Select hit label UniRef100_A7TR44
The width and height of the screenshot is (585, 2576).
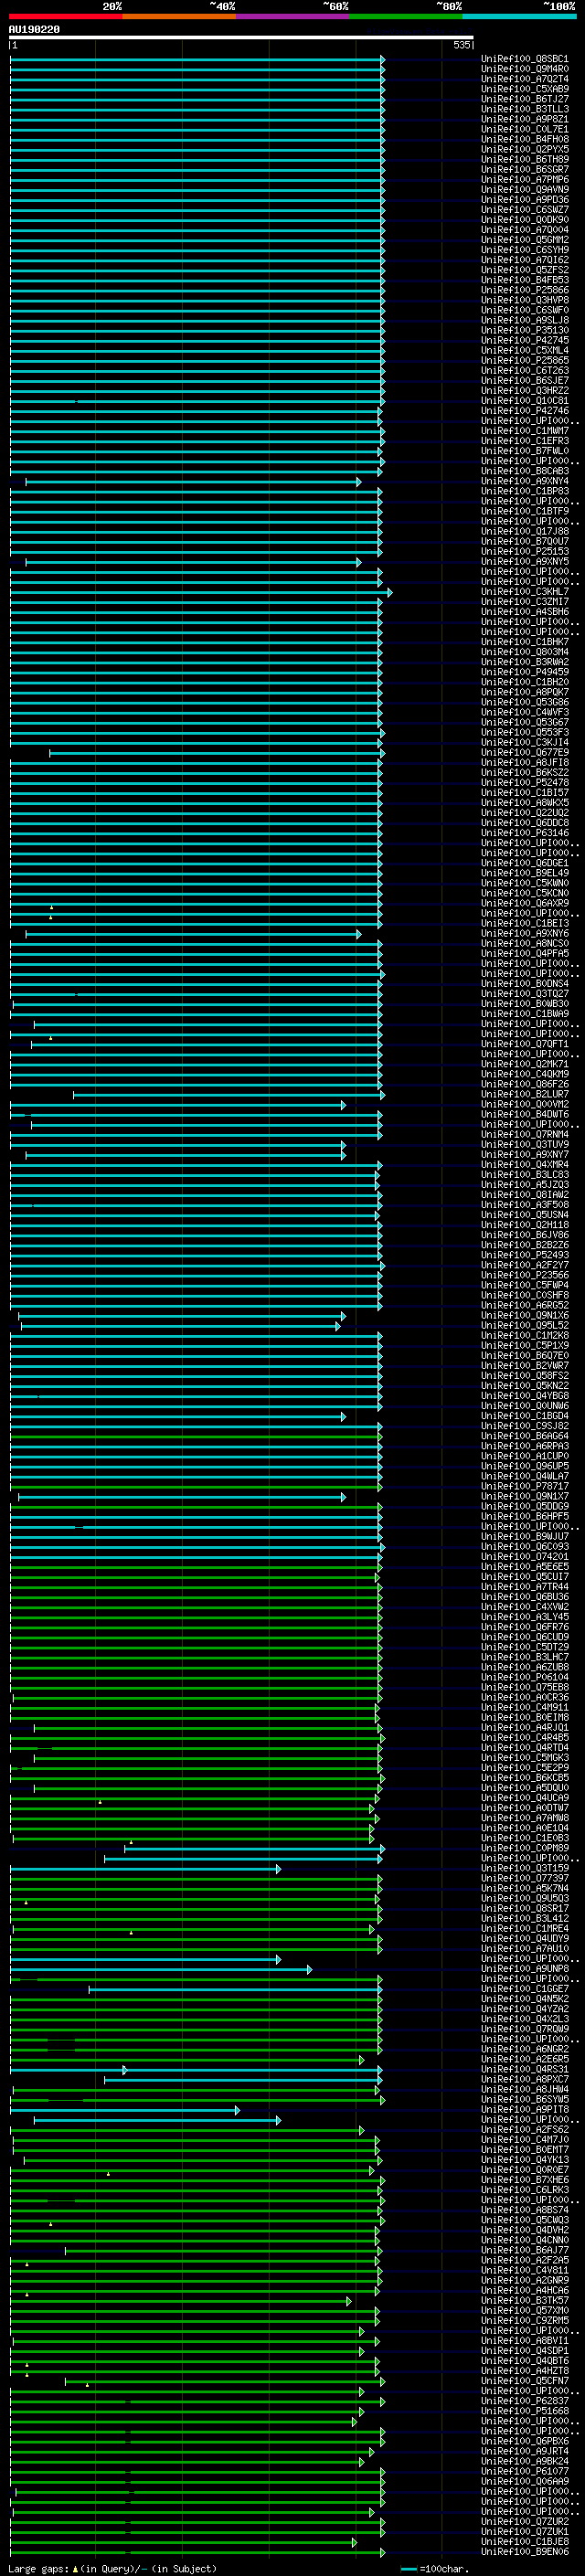point(525,1587)
